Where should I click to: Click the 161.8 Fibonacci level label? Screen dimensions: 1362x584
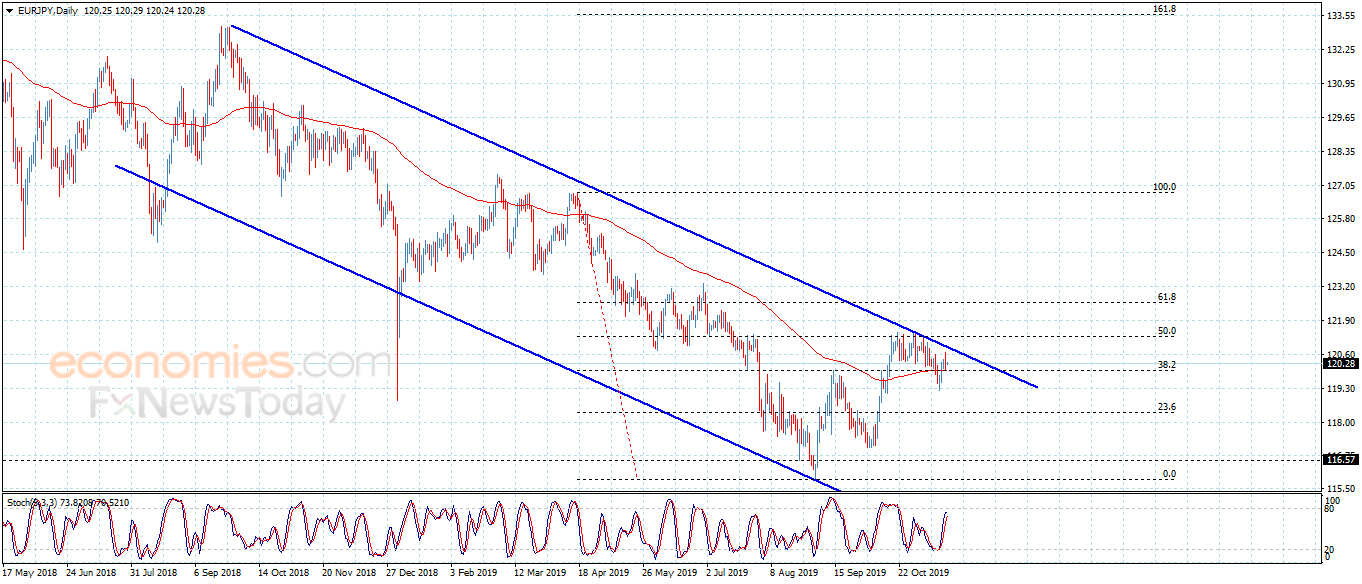[x=1164, y=9]
